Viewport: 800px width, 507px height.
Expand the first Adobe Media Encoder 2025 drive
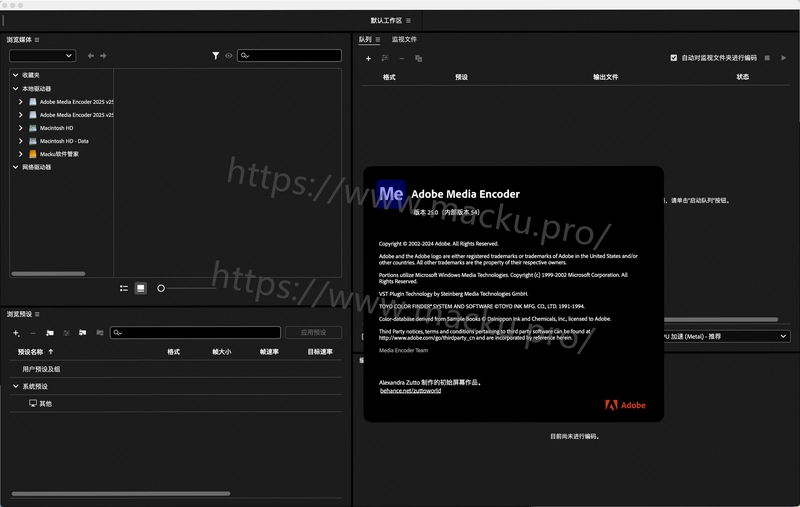pos(20,102)
